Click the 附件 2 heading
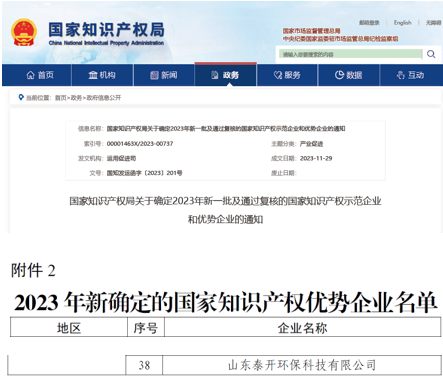Viewport: 443px width, 379px height. (33, 270)
